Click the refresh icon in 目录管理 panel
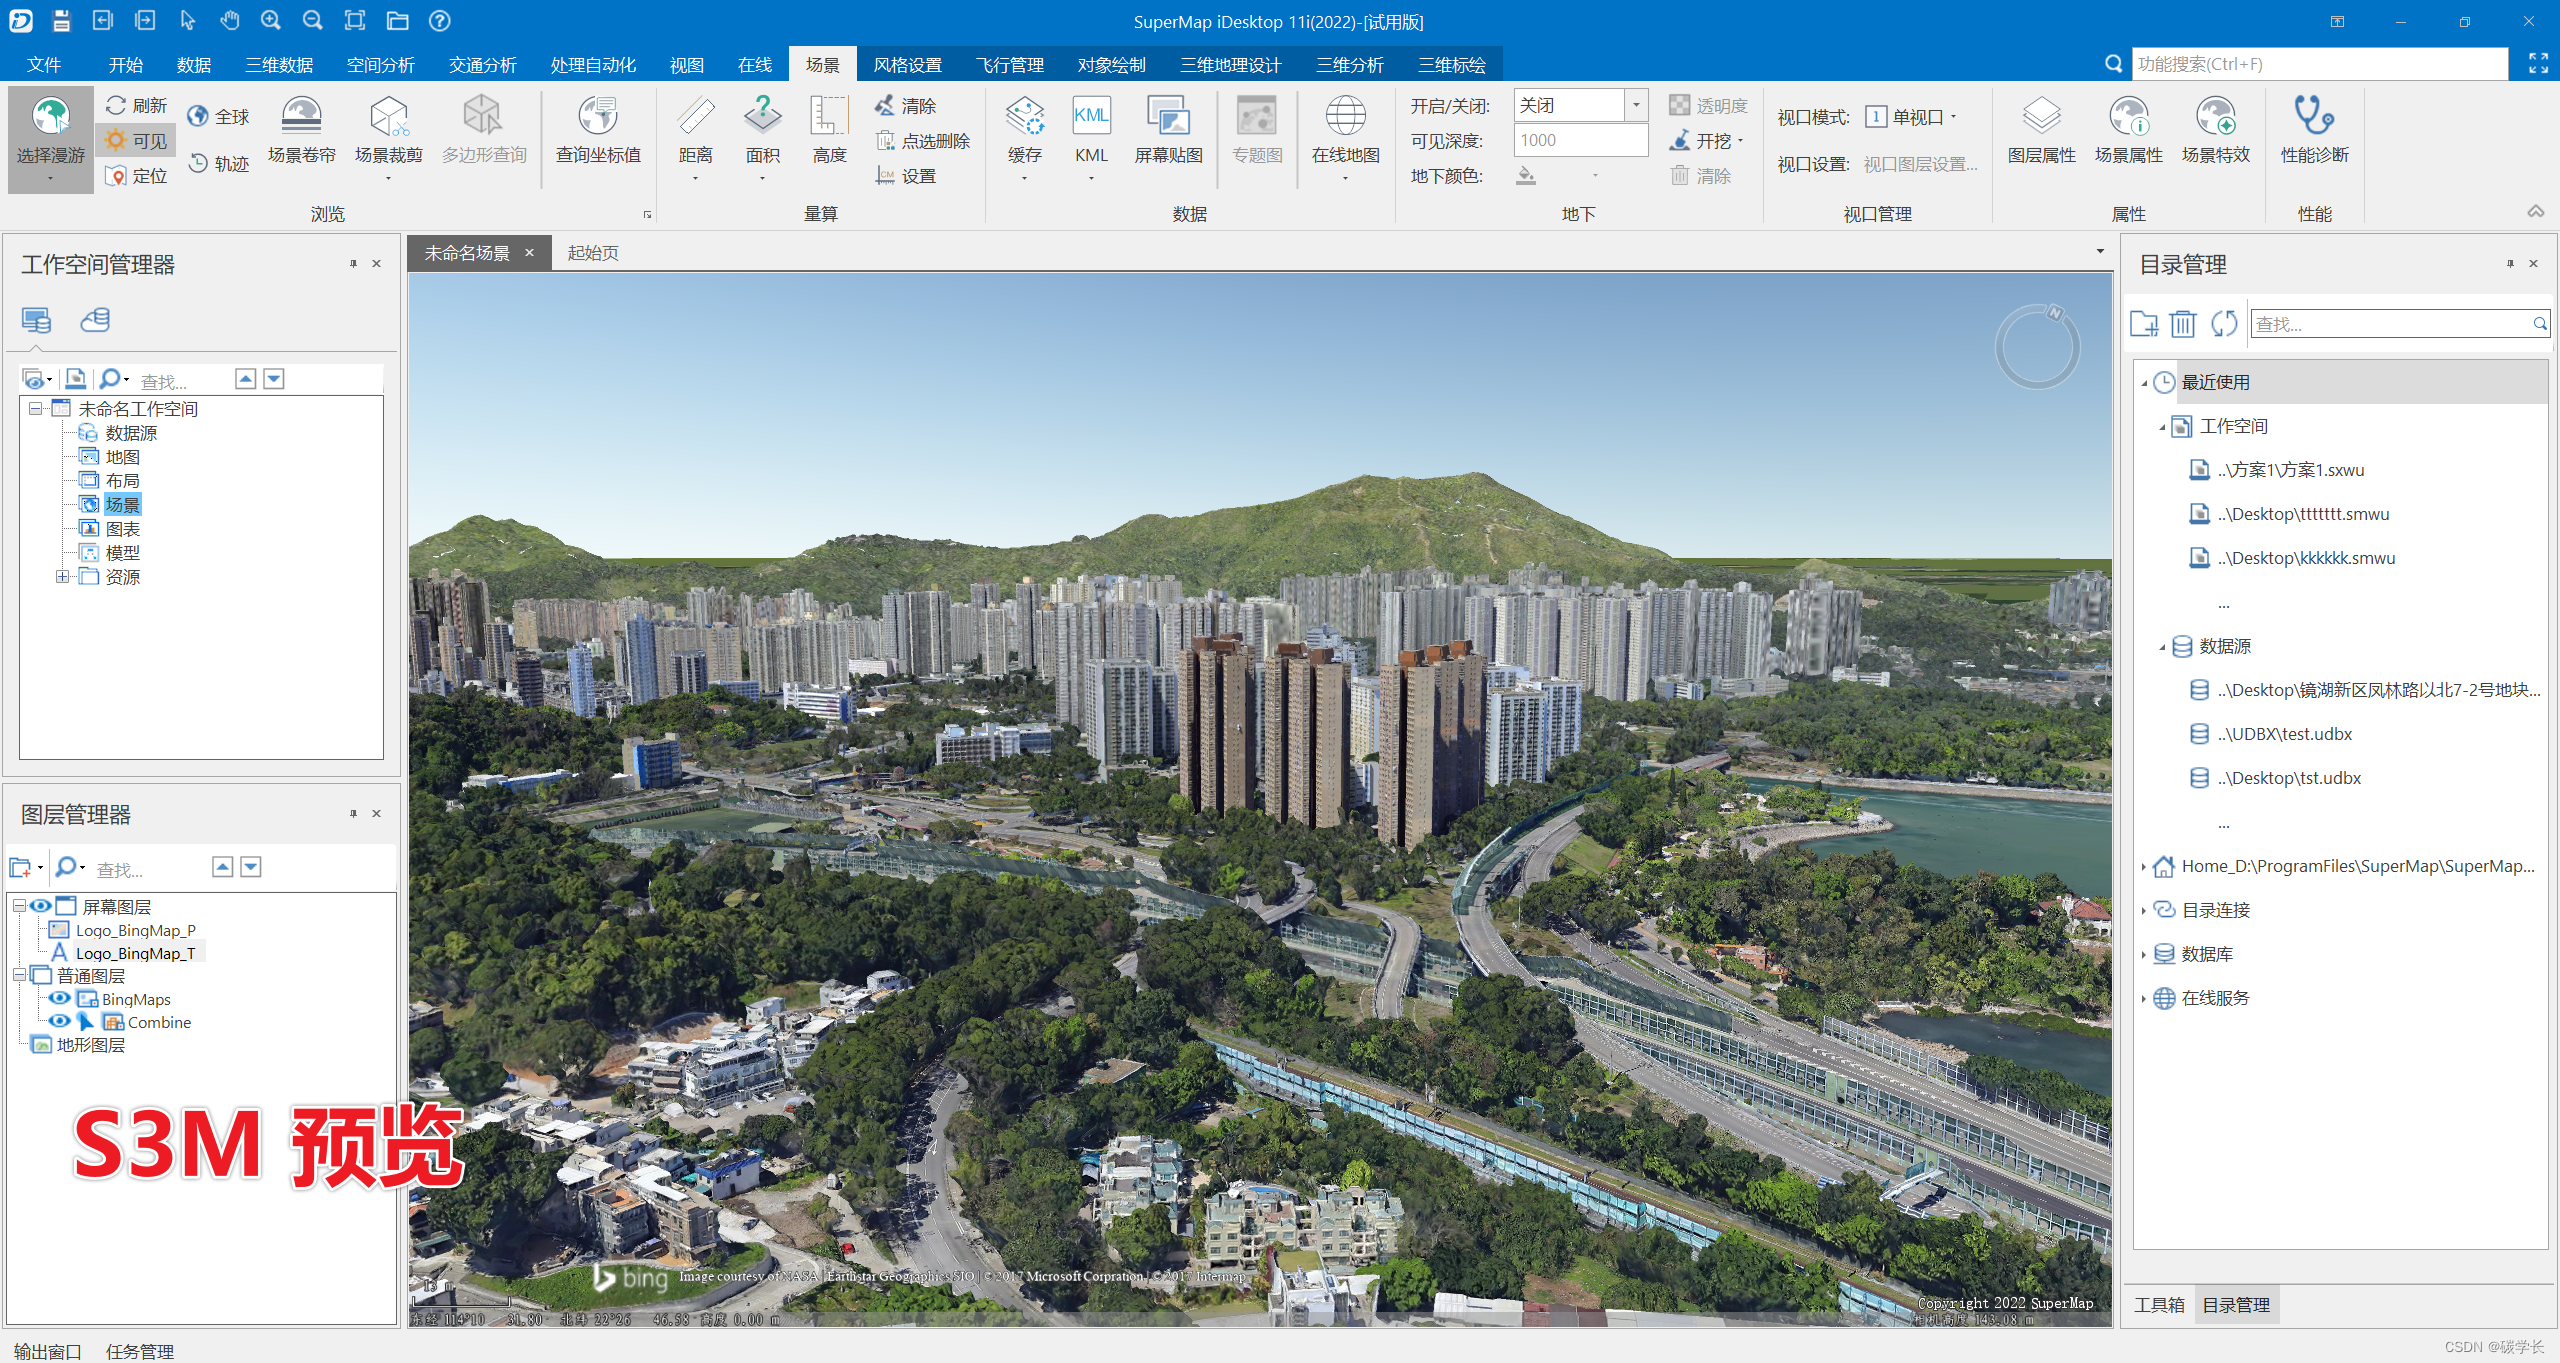Viewport: 2560px width, 1363px height. click(2224, 323)
